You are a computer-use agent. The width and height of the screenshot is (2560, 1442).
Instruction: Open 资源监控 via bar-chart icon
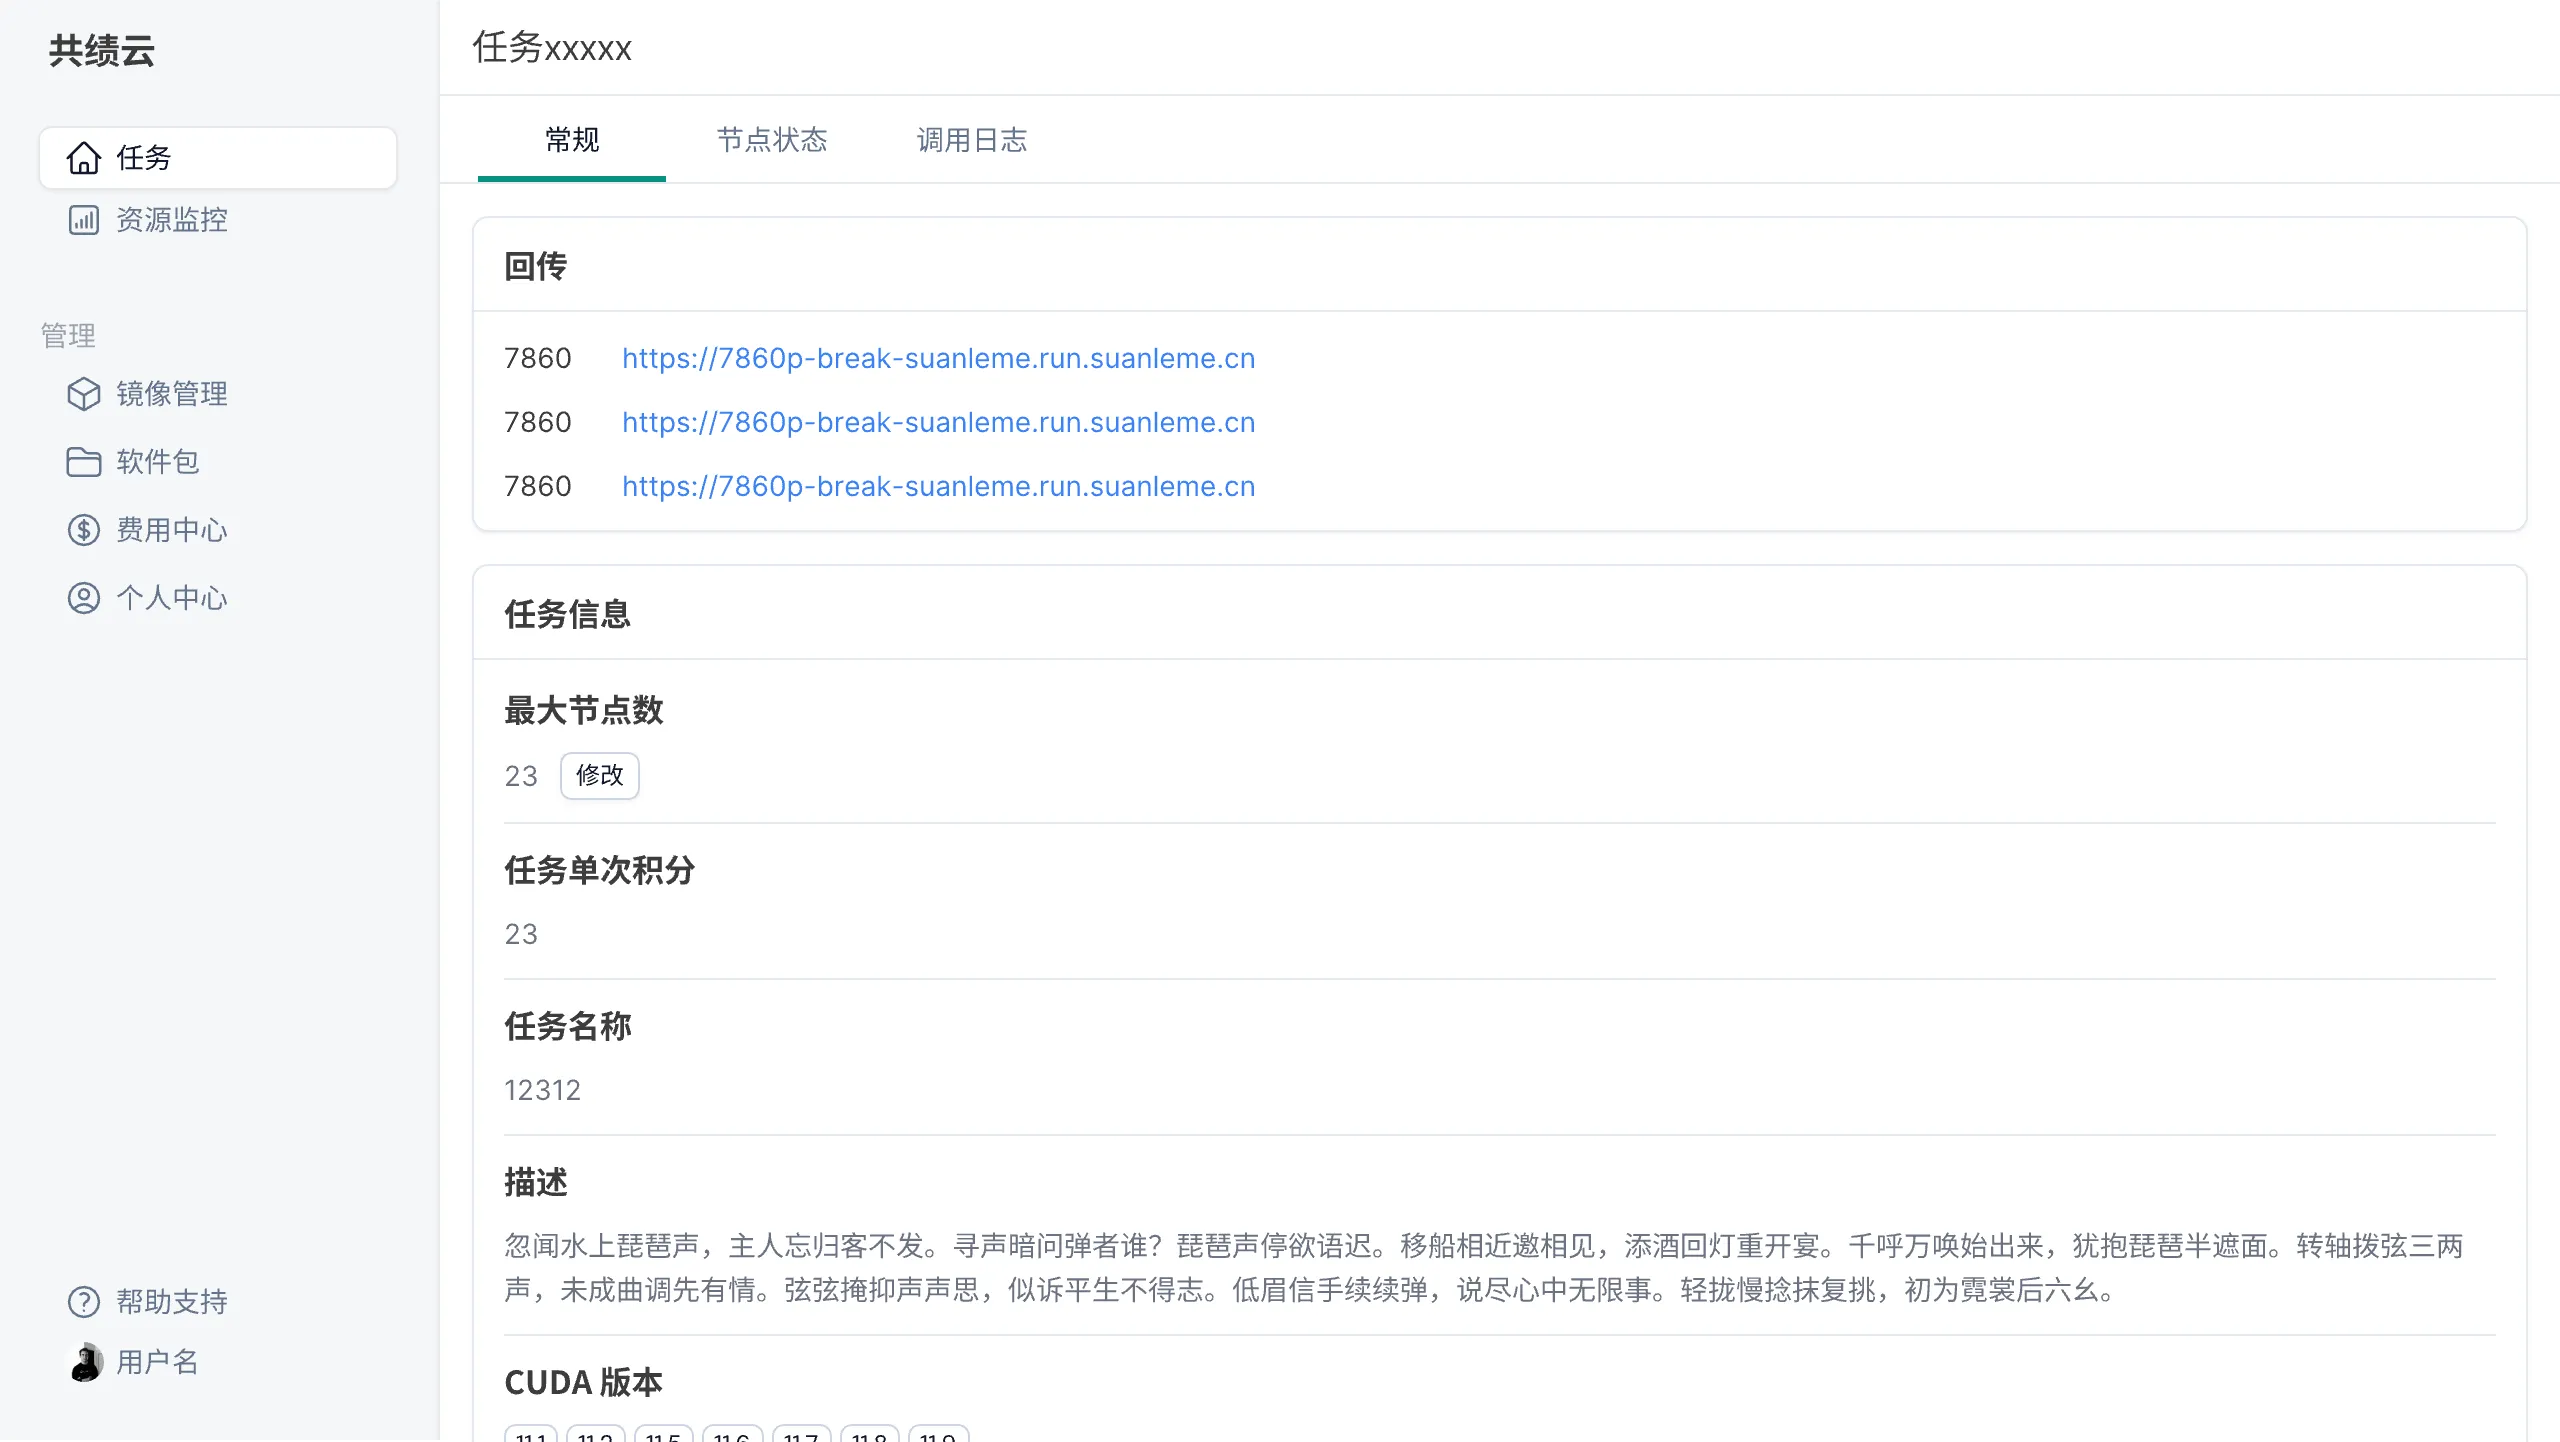coord(84,219)
